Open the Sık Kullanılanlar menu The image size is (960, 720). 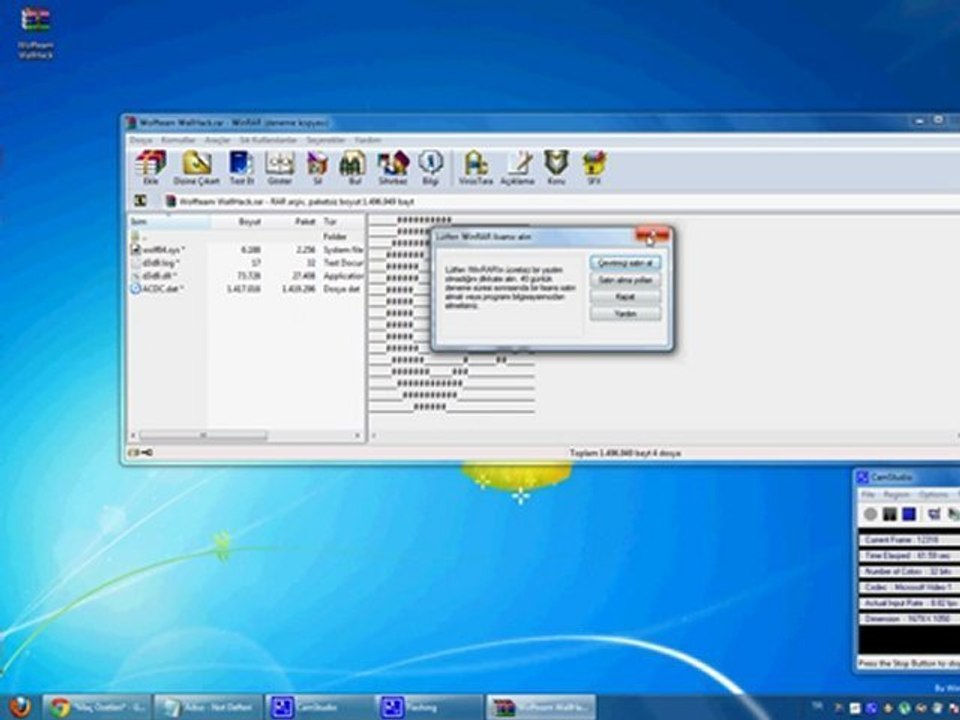[x=268, y=140]
